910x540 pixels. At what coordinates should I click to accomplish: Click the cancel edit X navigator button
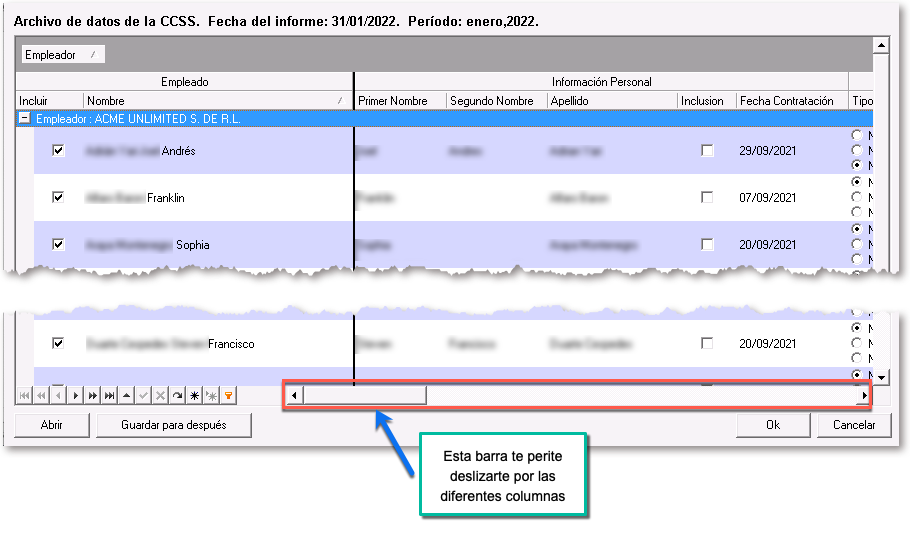point(161,396)
